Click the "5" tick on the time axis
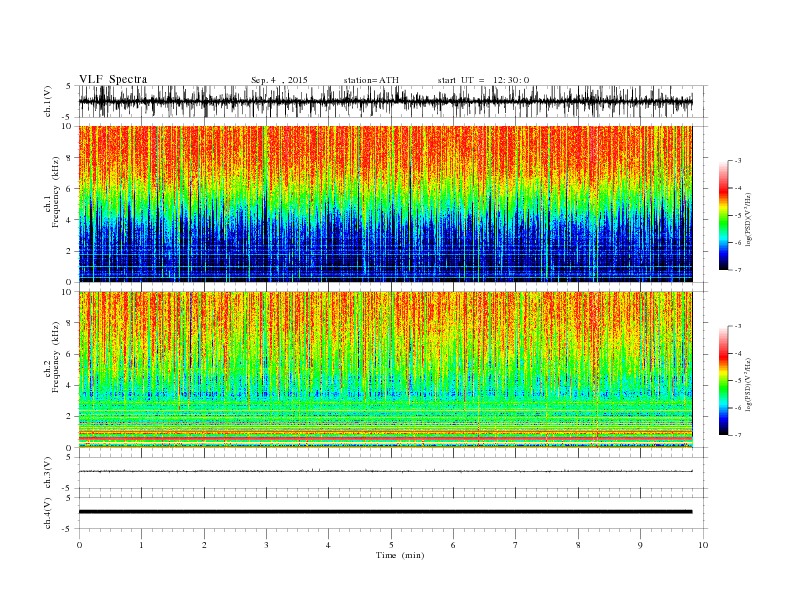This screenshot has height=612, width=792. pos(391,545)
